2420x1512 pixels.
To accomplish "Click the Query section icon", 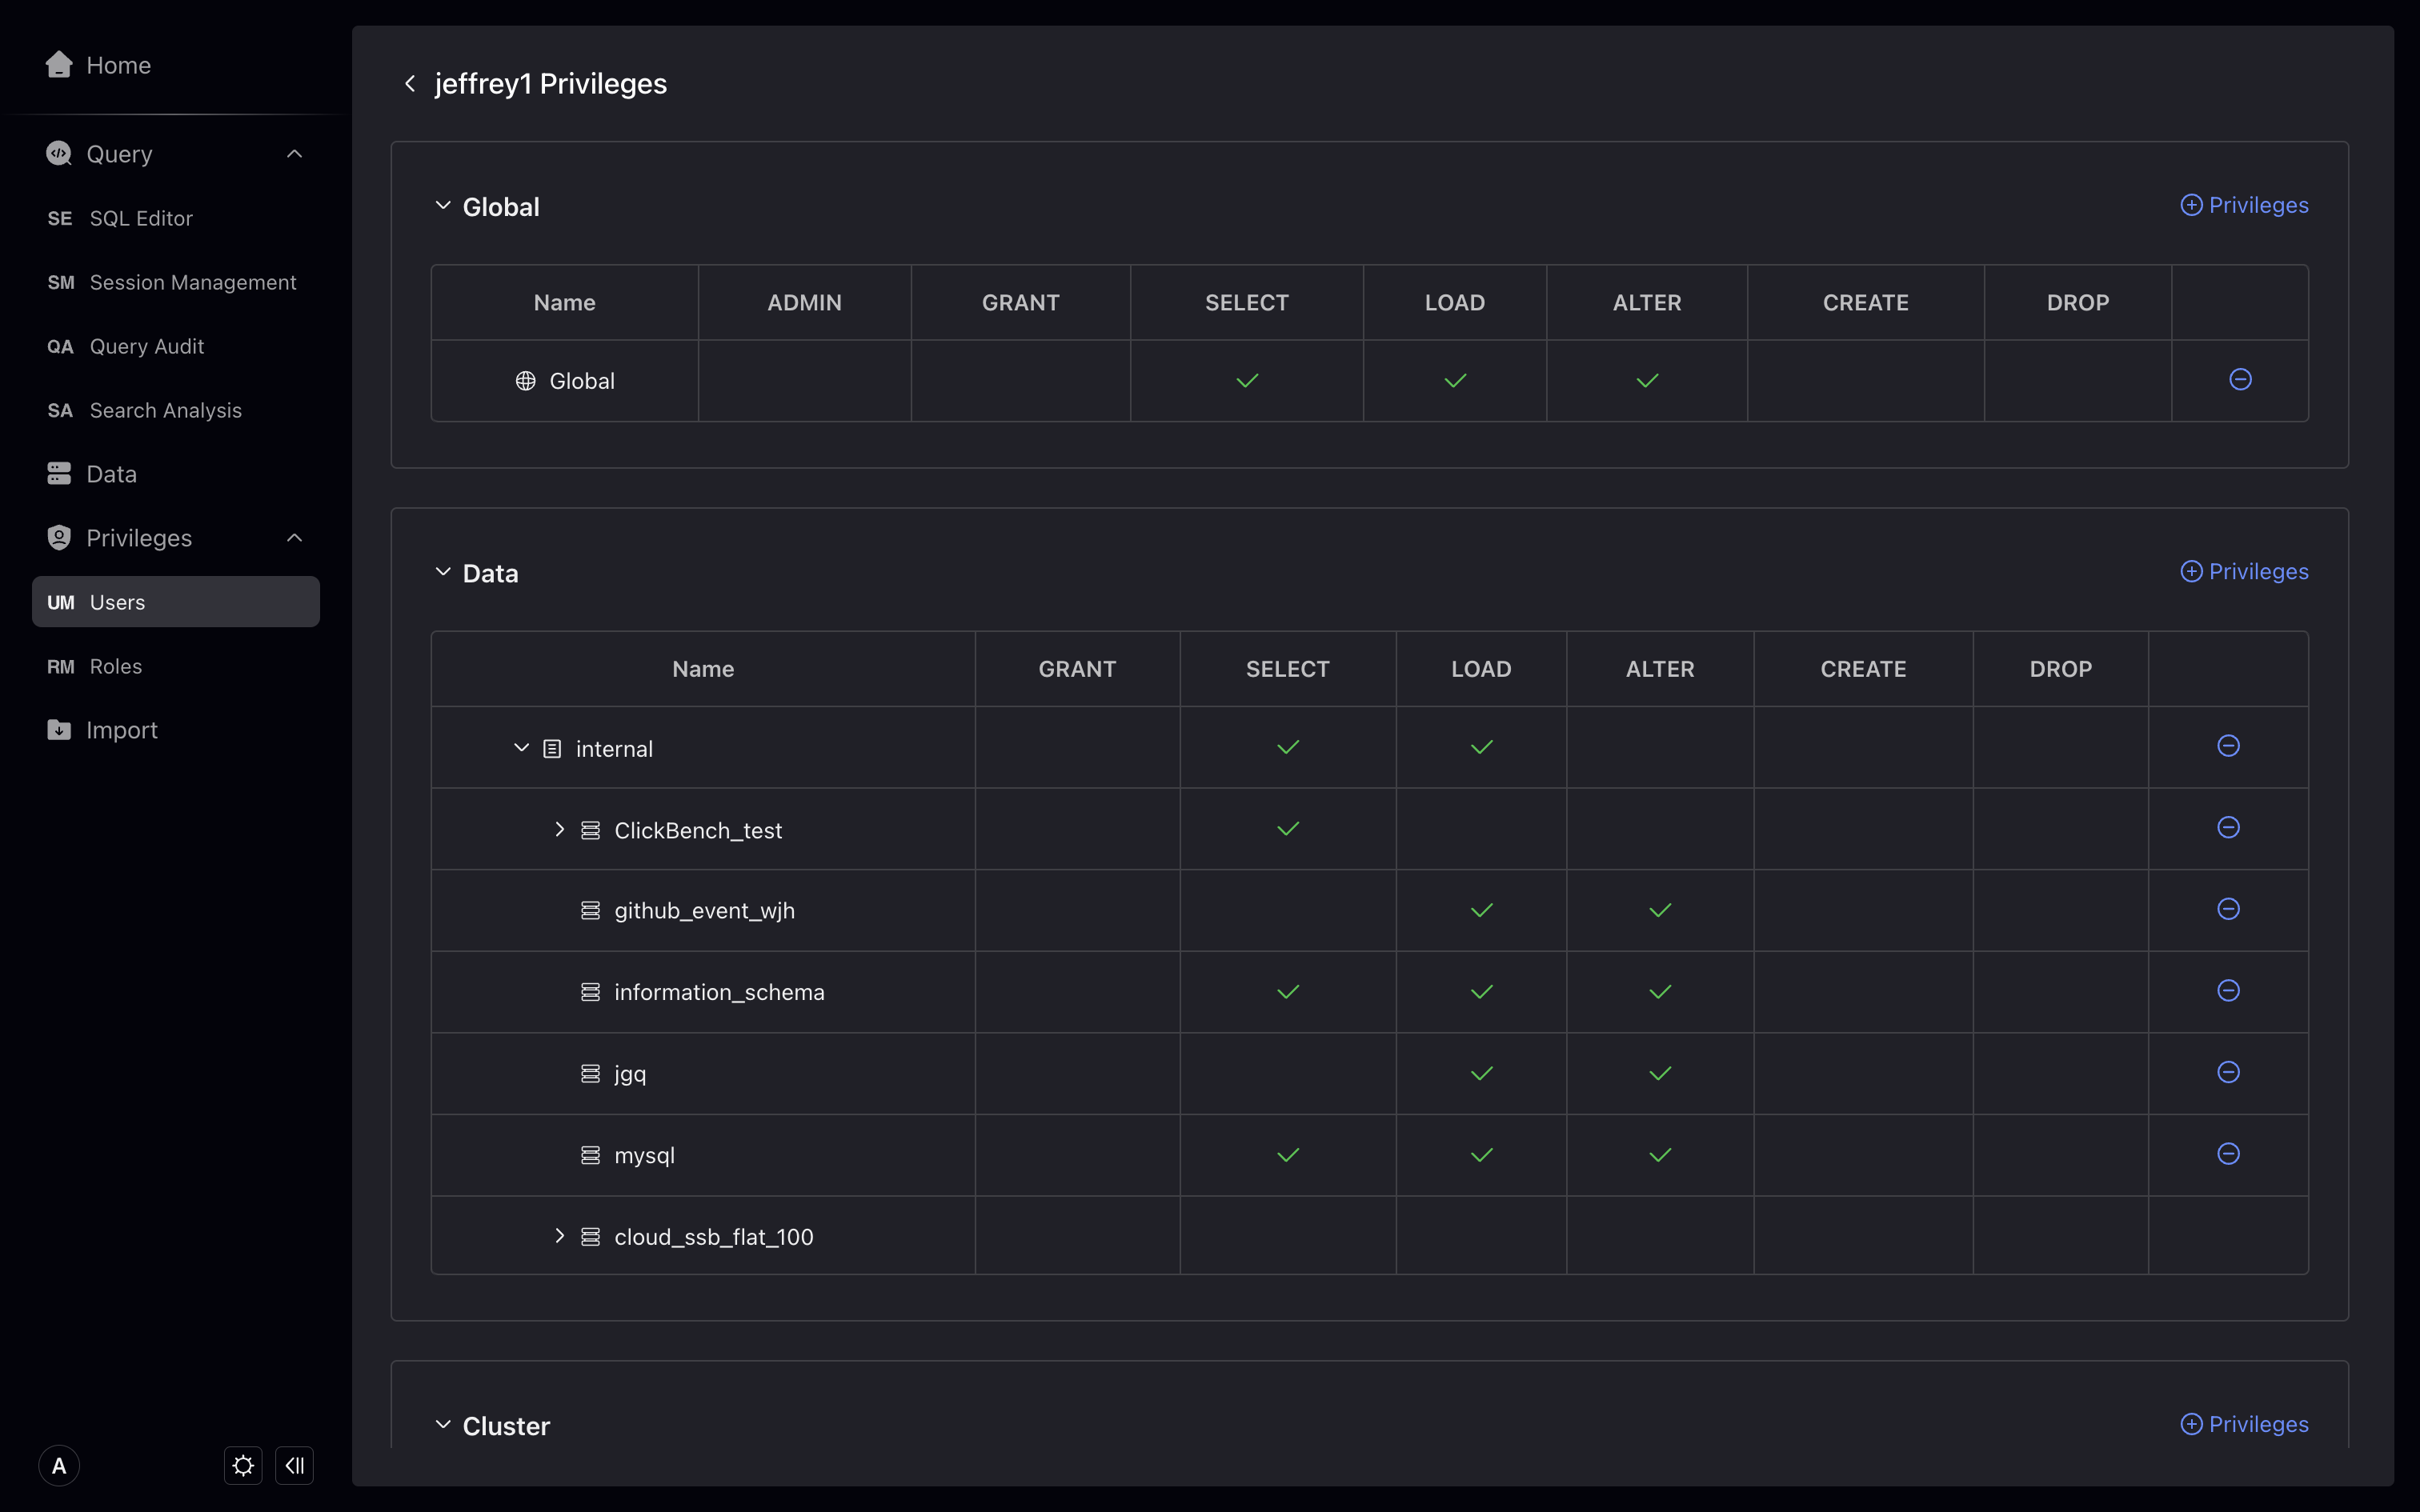I will (x=59, y=153).
